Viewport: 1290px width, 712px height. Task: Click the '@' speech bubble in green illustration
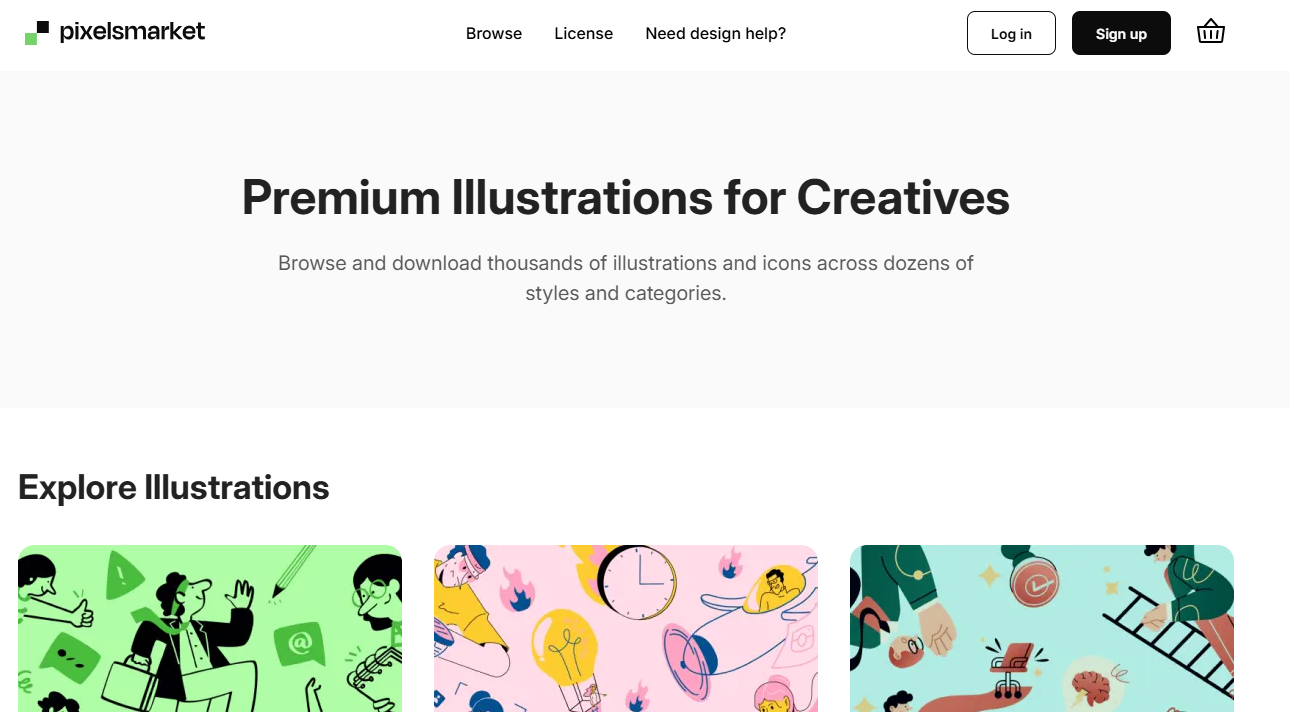[300, 644]
